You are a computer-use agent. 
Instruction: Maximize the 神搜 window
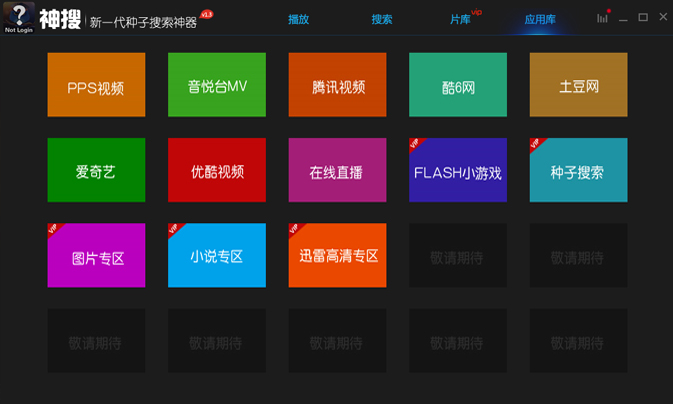(x=643, y=17)
